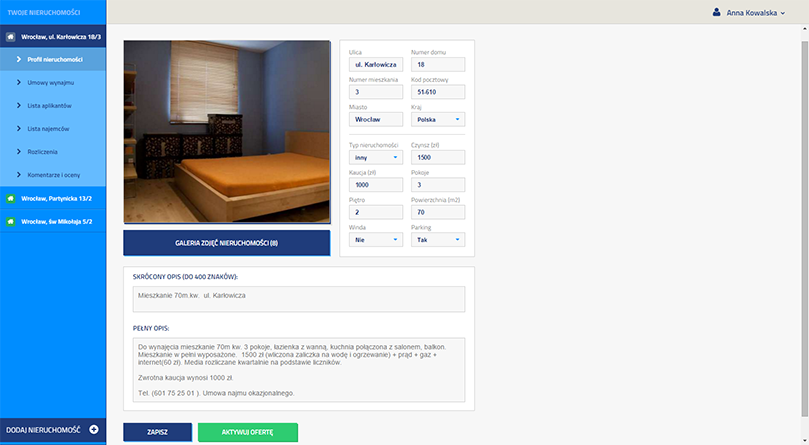Click the user avatar icon beside Anna Kowalska
The width and height of the screenshot is (809, 445).
click(x=717, y=12)
